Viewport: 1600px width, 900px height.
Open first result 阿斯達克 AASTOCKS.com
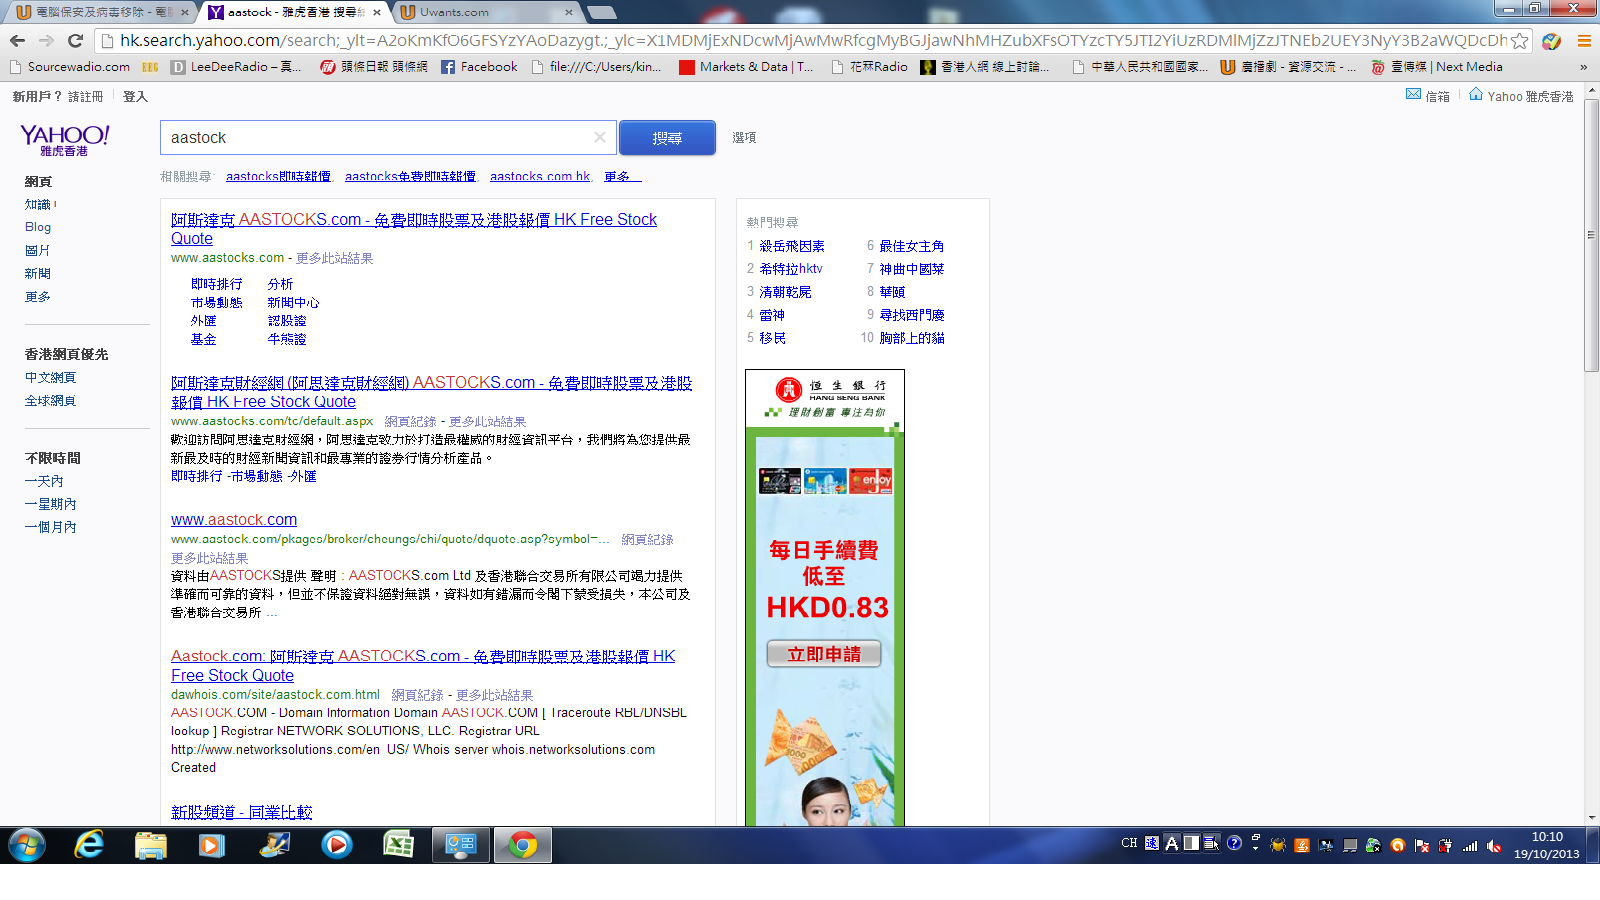click(x=414, y=228)
